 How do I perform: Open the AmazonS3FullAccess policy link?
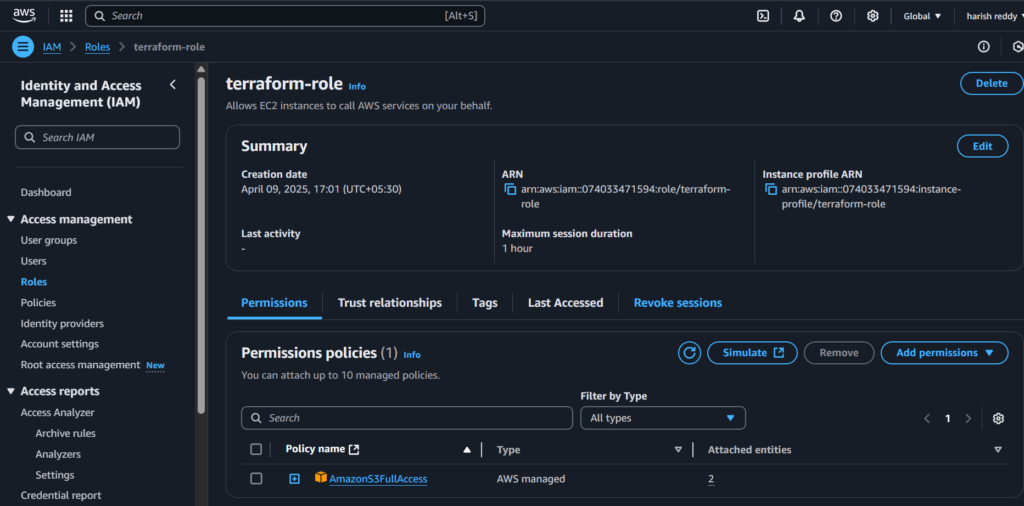(378, 479)
